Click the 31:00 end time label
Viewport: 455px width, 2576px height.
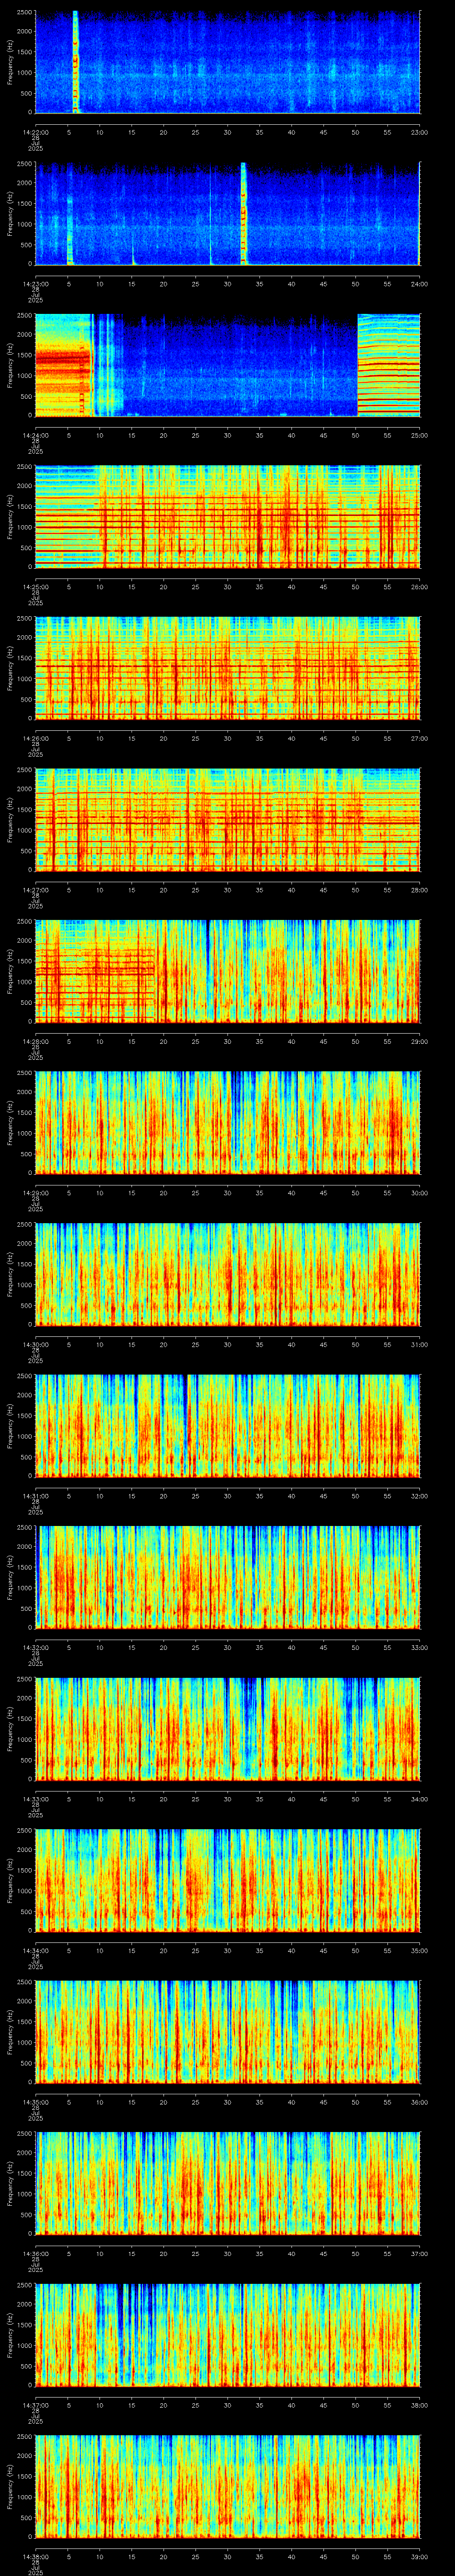[419, 1344]
